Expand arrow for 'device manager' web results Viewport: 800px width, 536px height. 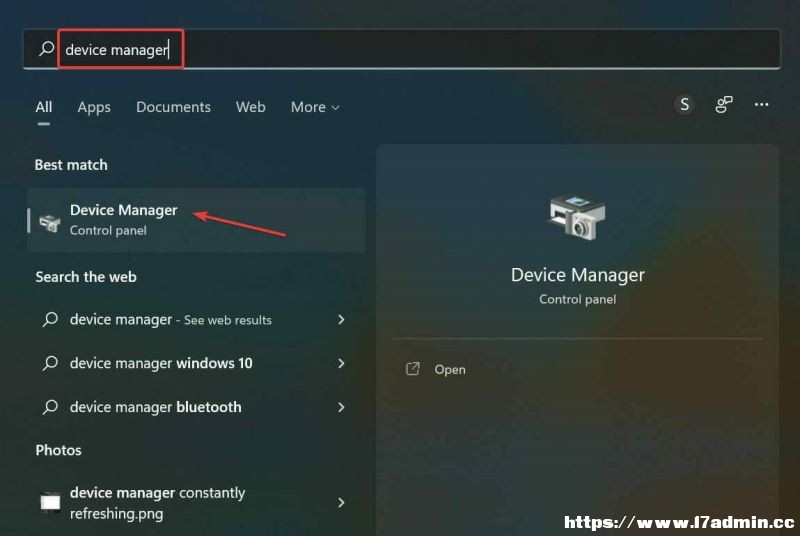pos(341,320)
